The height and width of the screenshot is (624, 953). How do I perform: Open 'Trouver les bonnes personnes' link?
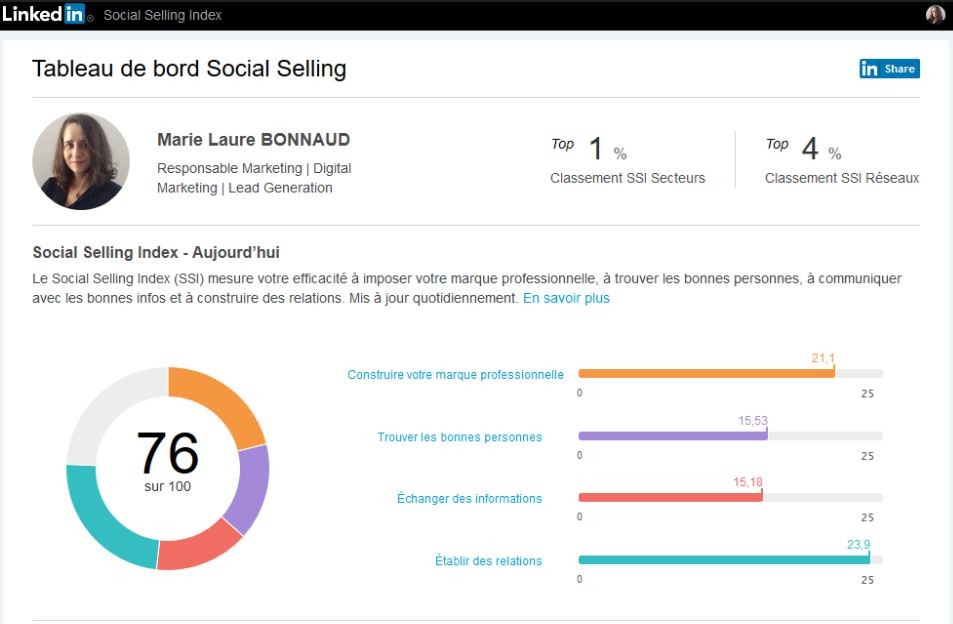459,437
